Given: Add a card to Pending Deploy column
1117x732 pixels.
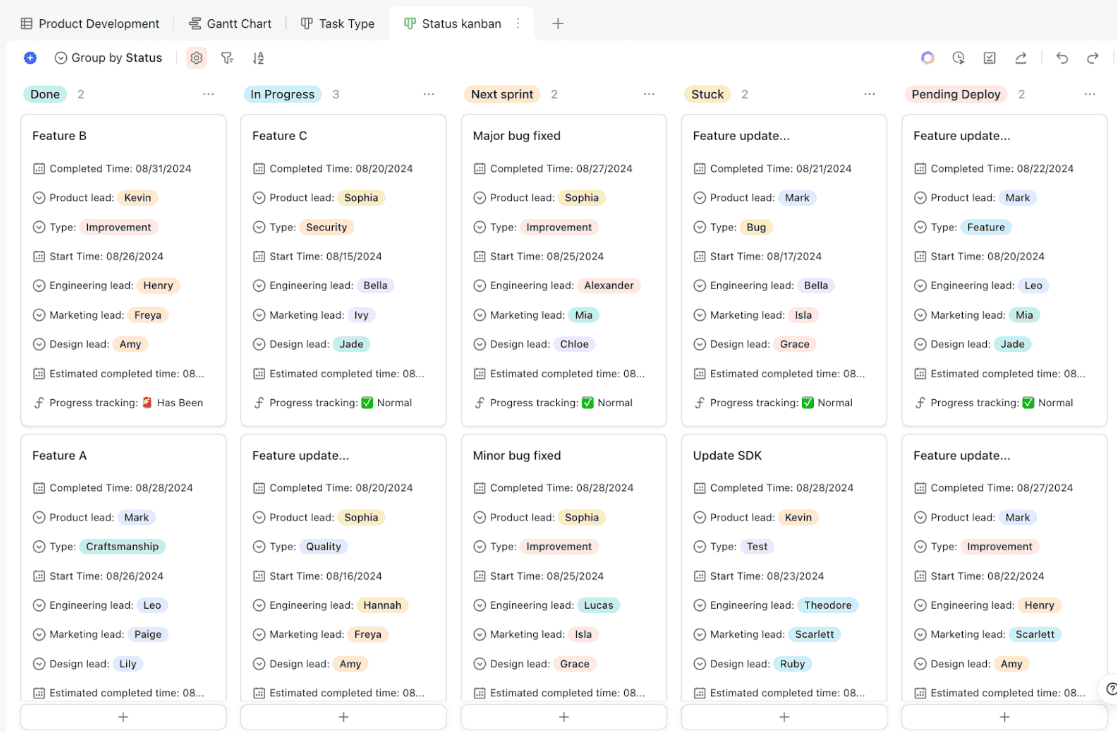Looking at the screenshot, I should point(1004,717).
